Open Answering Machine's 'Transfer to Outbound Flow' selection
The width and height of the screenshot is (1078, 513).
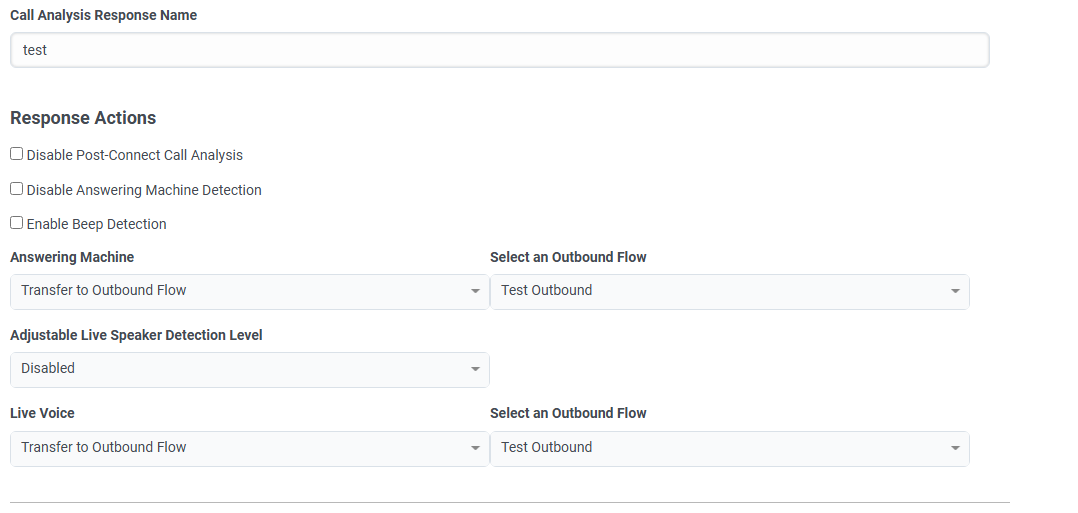pyautogui.click(x=240, y=291)
